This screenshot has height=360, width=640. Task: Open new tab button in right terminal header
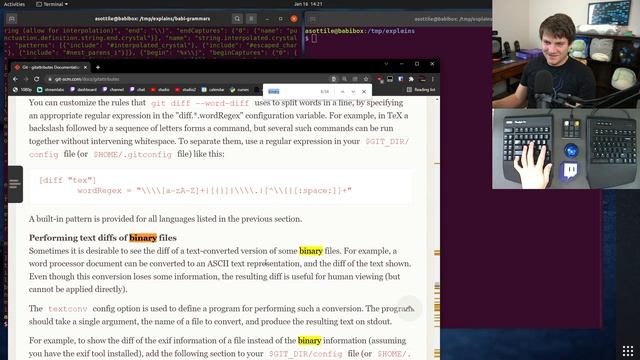coord(313,19)
